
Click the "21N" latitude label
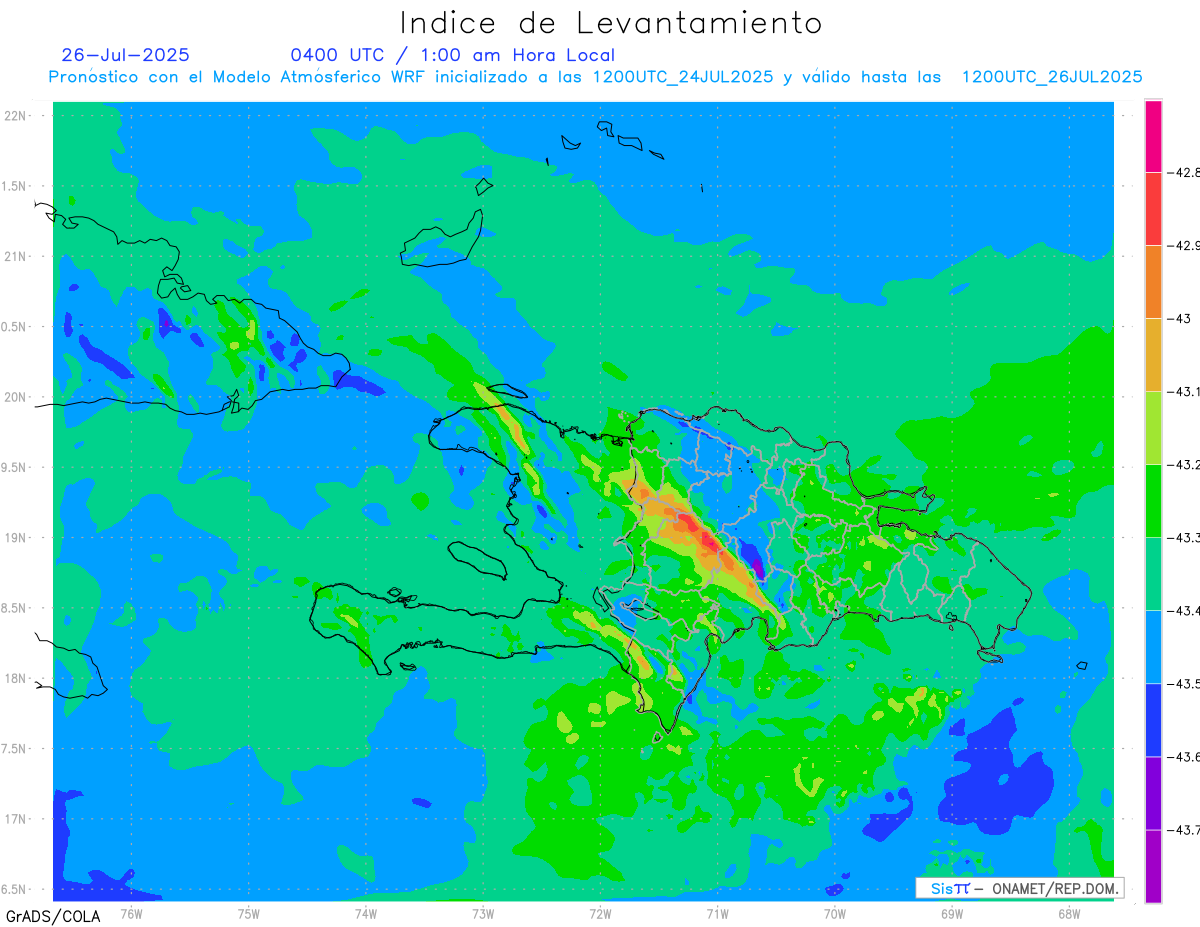16,256
